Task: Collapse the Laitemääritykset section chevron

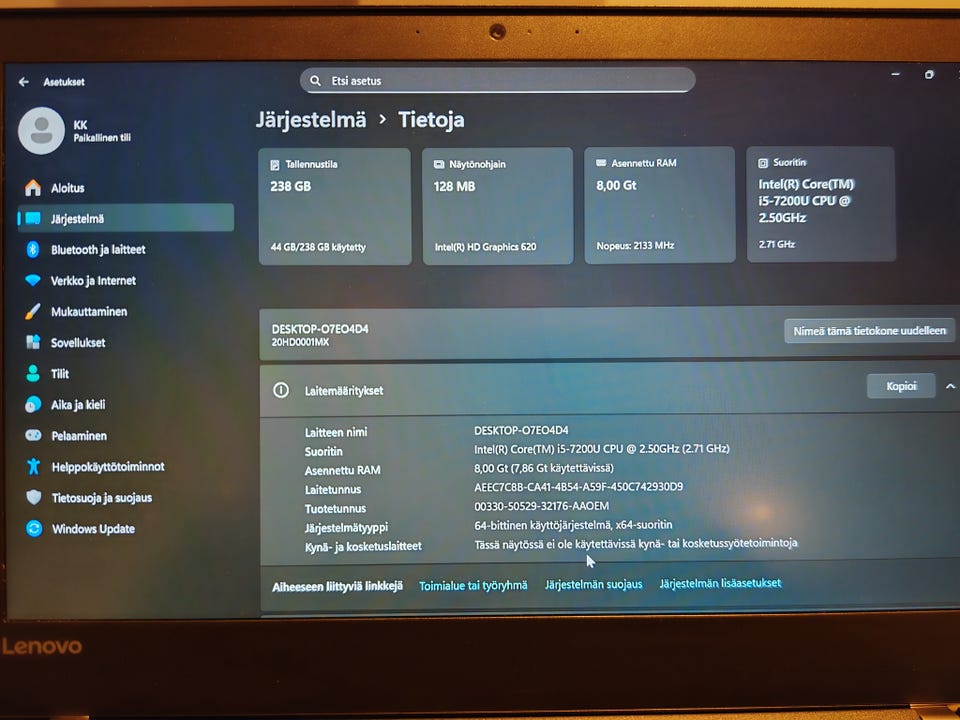Action: click(950, 386)
